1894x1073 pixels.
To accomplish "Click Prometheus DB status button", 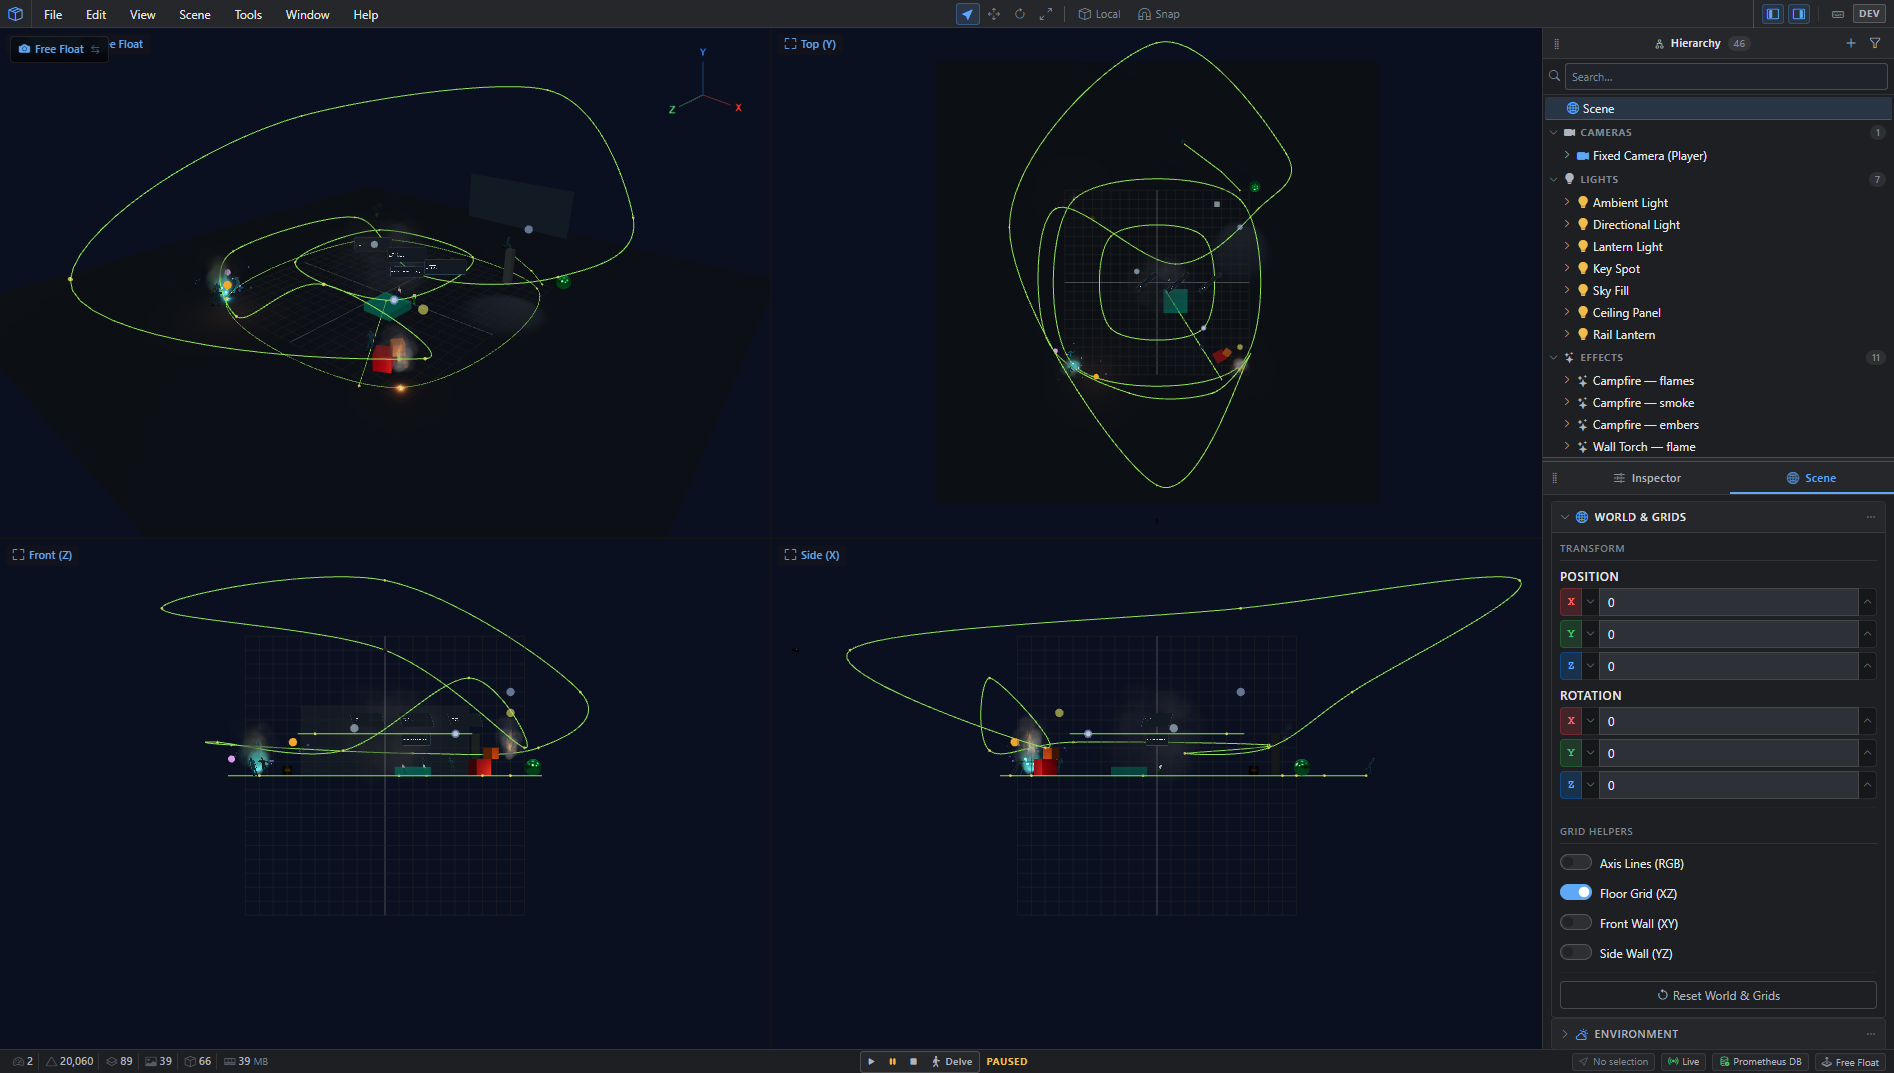I will pyautogui.click(x=1761, y=1062).
